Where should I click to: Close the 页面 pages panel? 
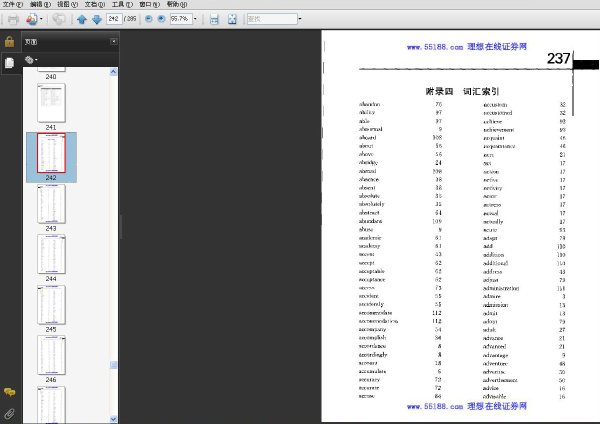pos(114,41)
